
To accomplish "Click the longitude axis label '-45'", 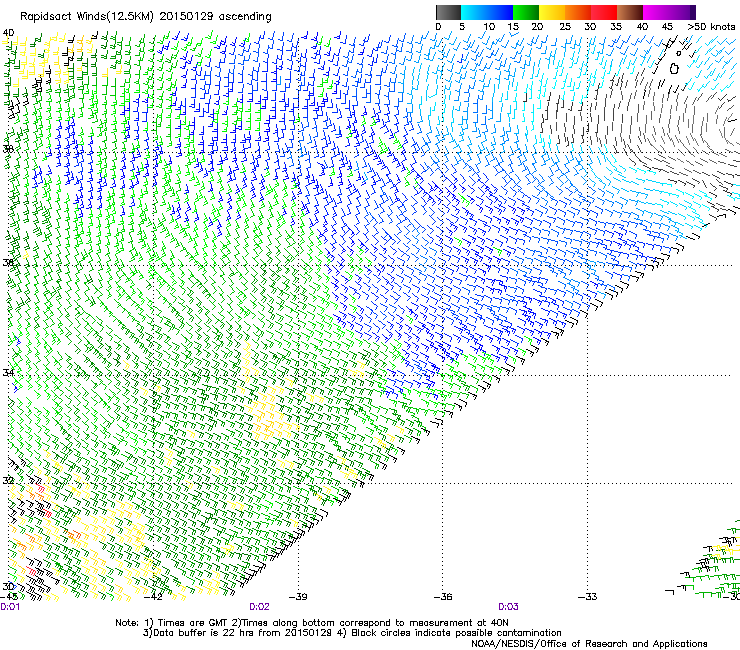I will (9, 596).
